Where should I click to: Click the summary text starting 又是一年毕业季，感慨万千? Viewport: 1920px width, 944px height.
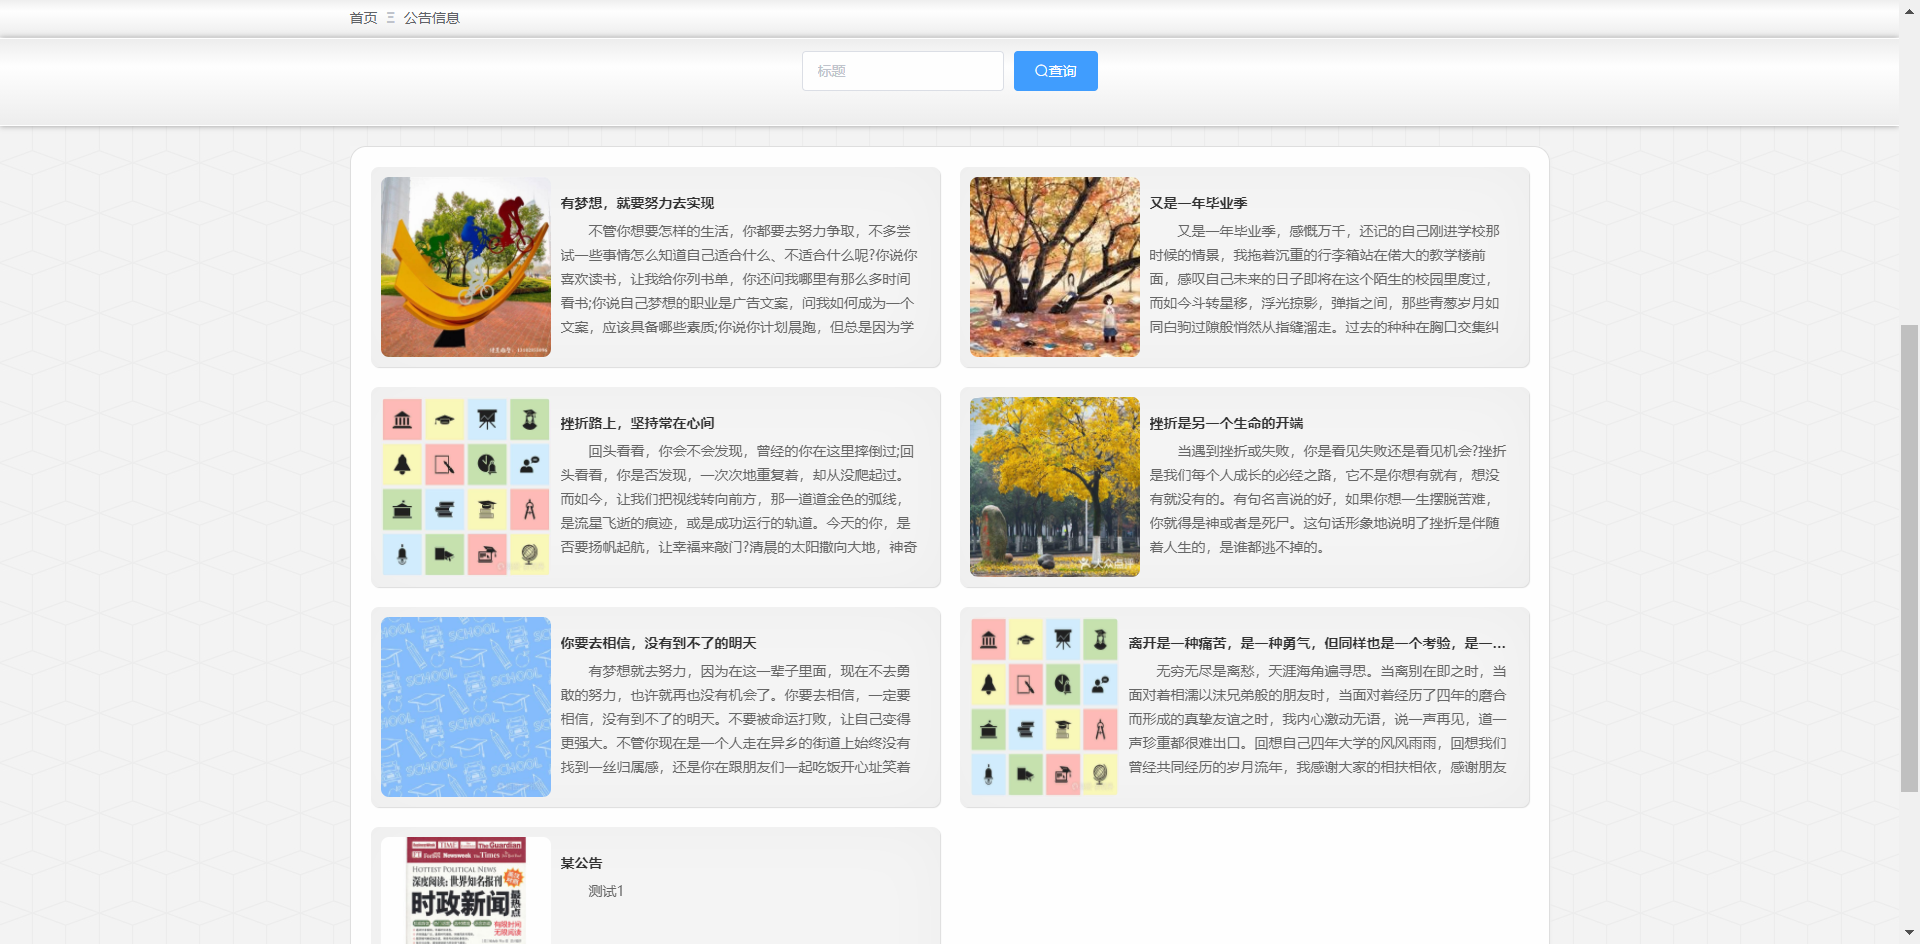click(x=1325, y=279)
